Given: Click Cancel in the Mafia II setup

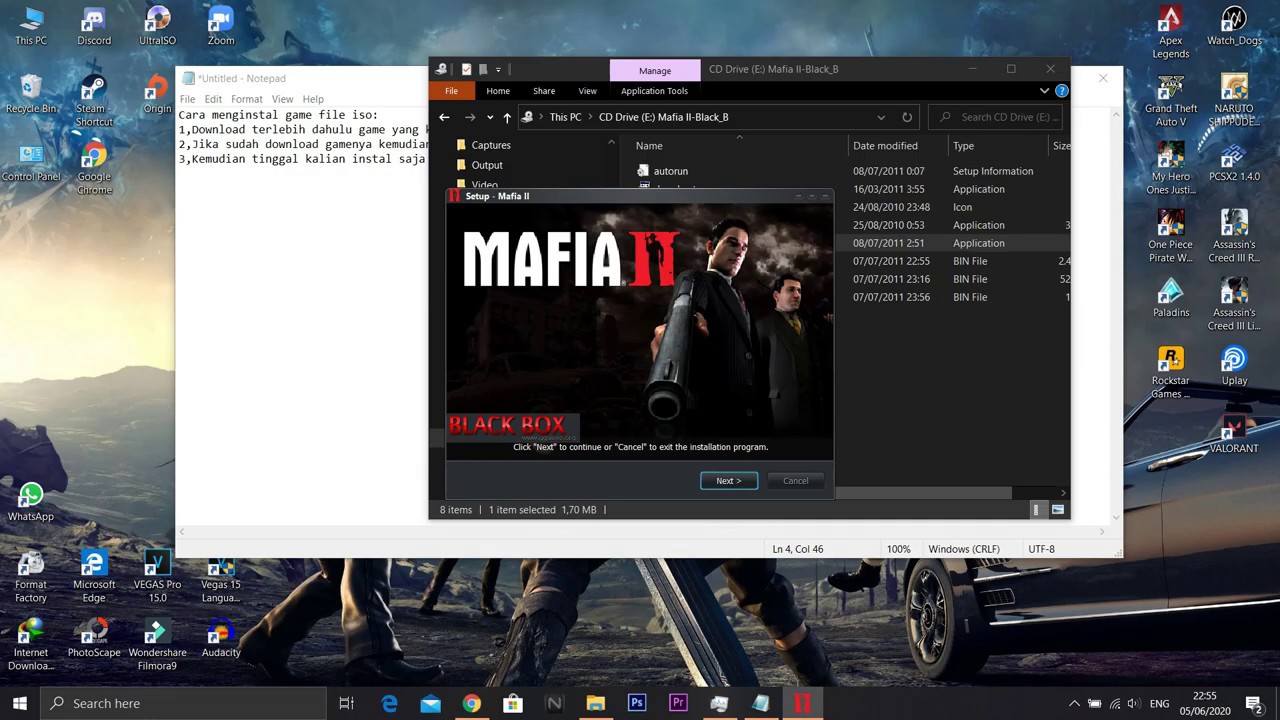Looking at the screenshot, I should pyautogui.click(x=795, y=481).
